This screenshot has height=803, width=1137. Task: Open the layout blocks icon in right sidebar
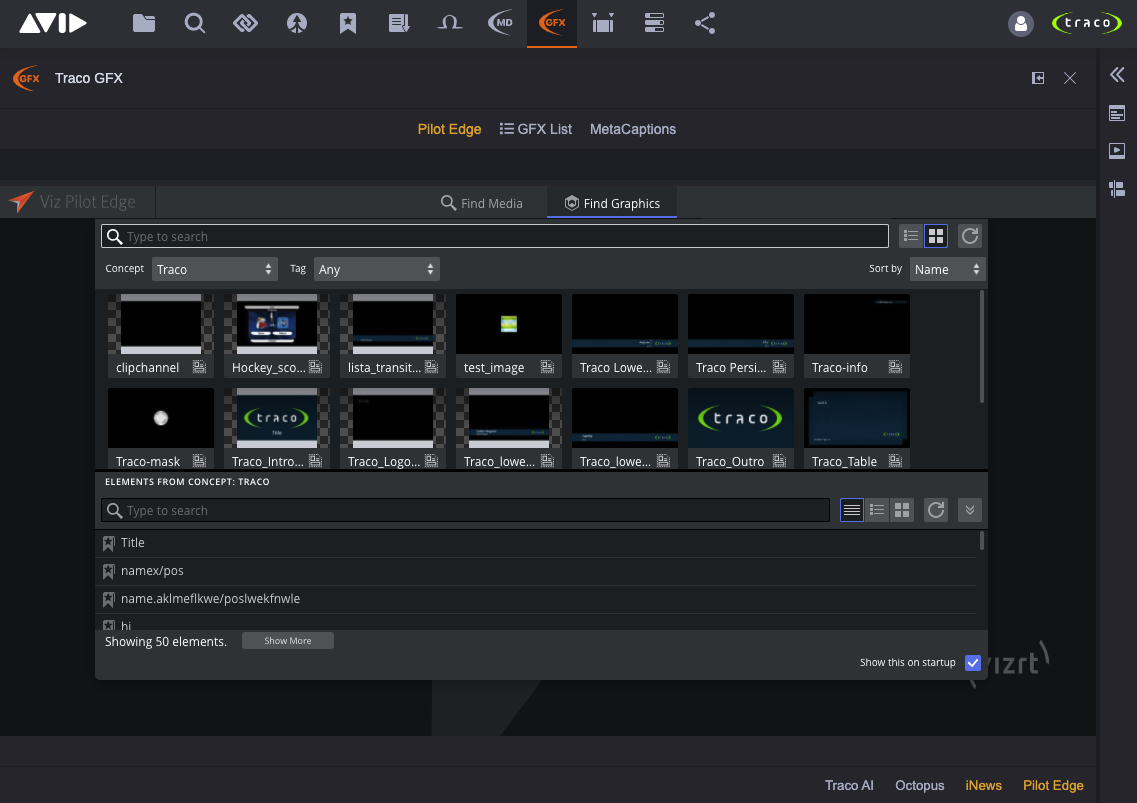click(x=1117, y=189)
